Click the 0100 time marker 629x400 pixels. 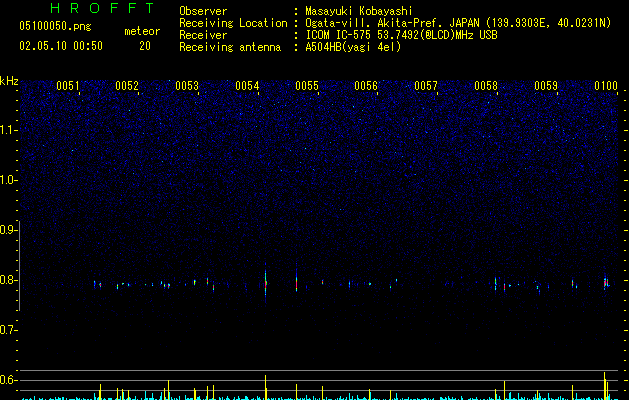(606, 86)
